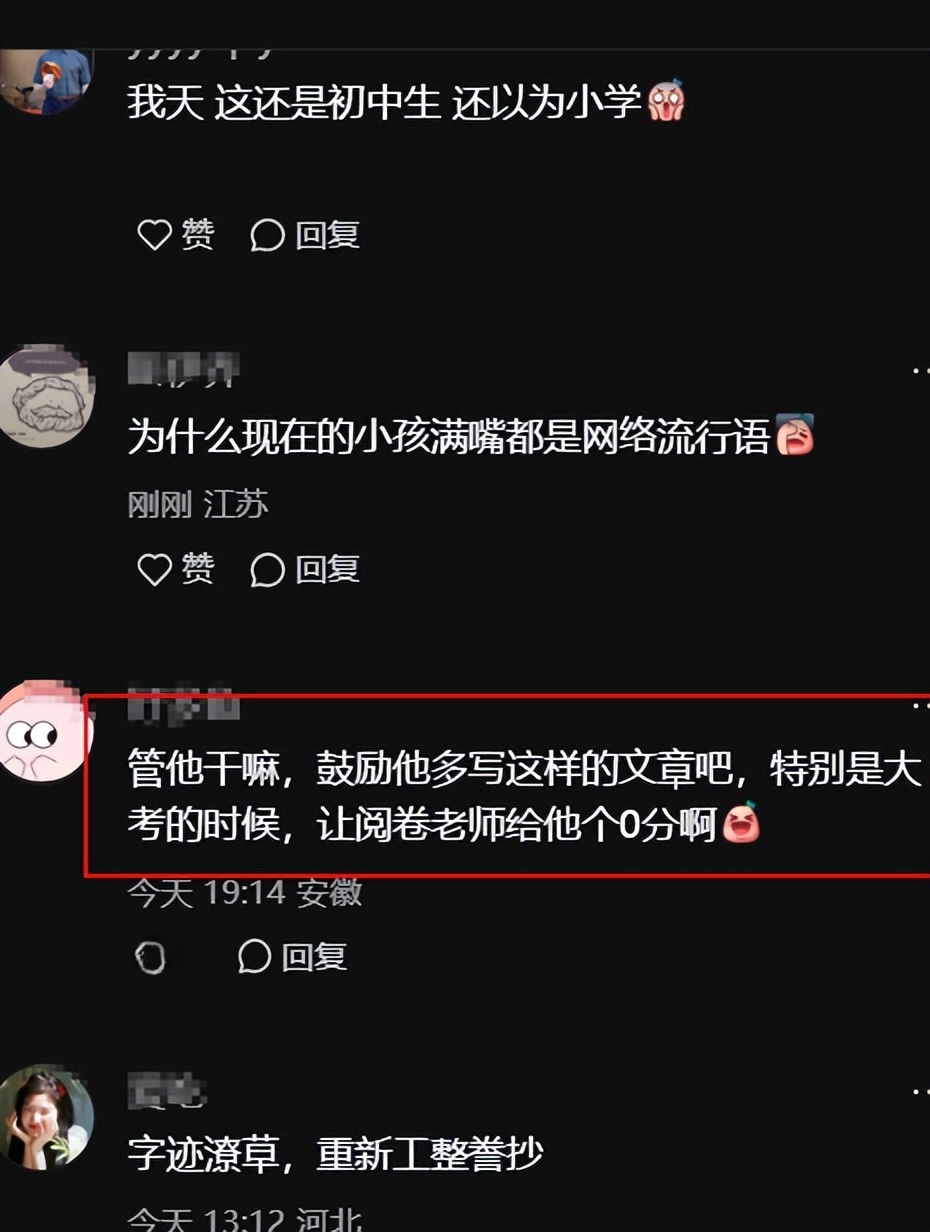This screenshot has height=1232, width=930.
Task: Tap the laughing emoji after 0分啊
Action: pyautogui.click(x=741, y=823)
